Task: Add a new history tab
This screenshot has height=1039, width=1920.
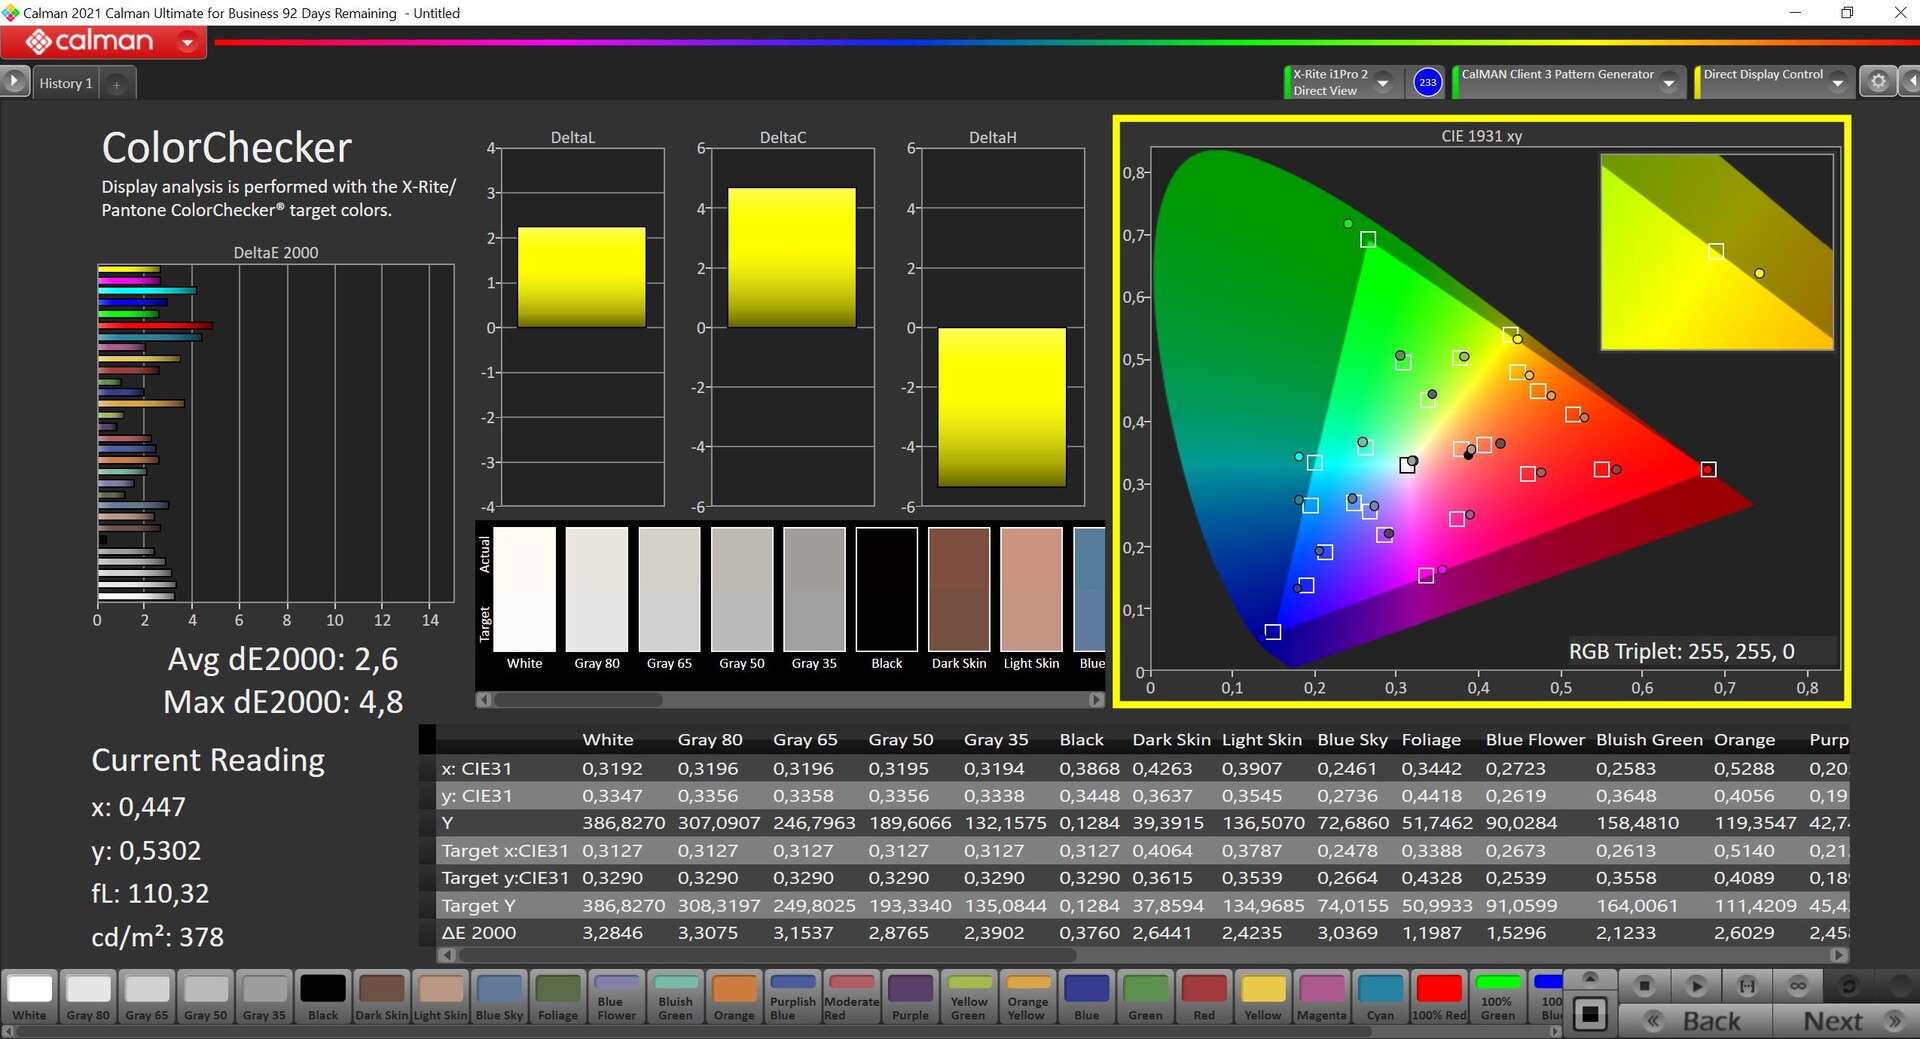Action: (116, 84)
